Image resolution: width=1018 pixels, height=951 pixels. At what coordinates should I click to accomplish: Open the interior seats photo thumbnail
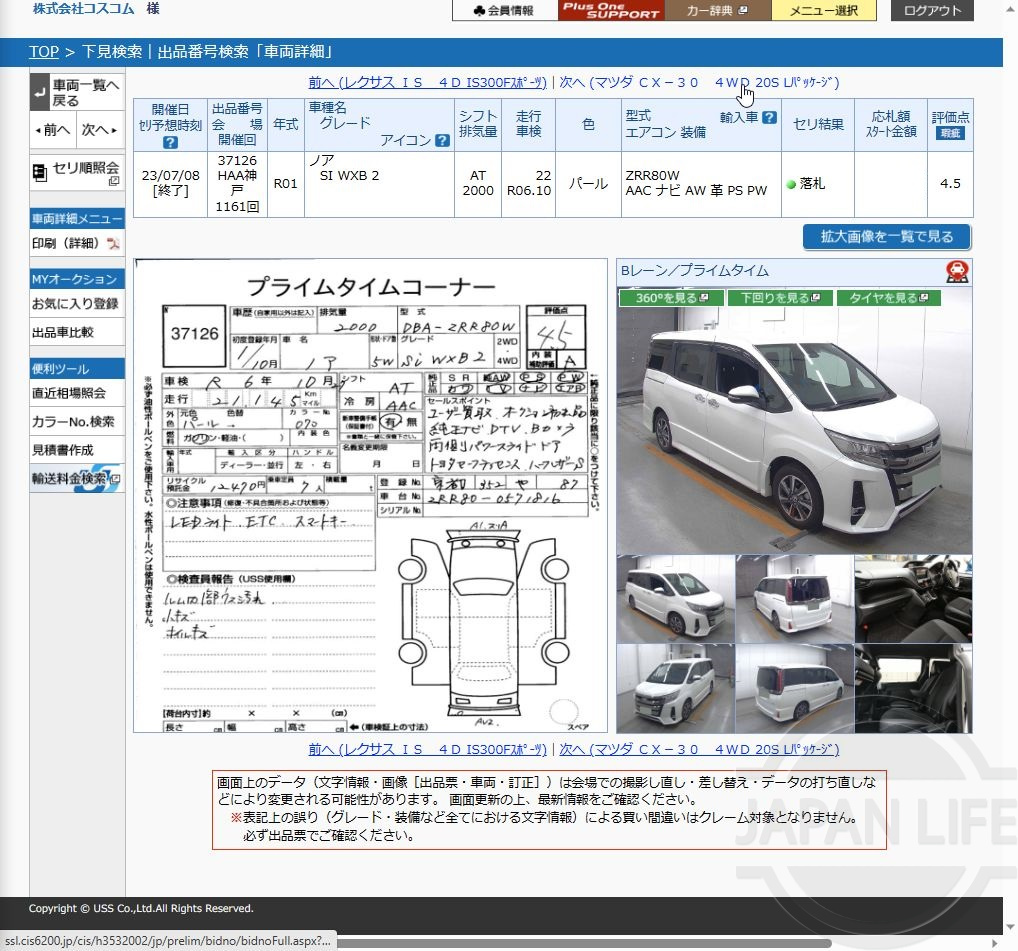pos(914,689)
